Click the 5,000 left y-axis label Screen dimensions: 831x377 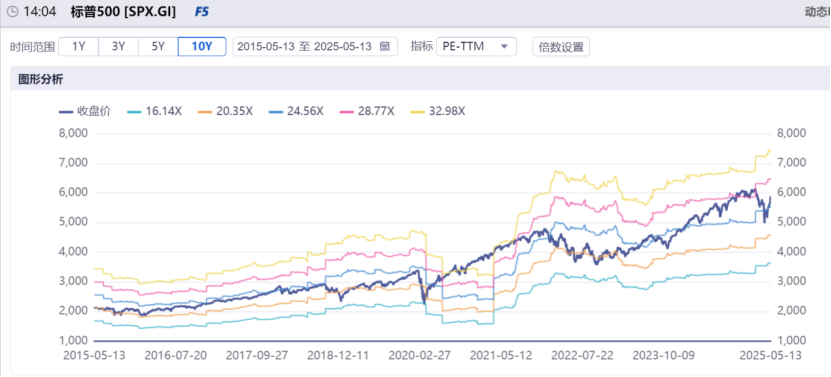[73, 222]
